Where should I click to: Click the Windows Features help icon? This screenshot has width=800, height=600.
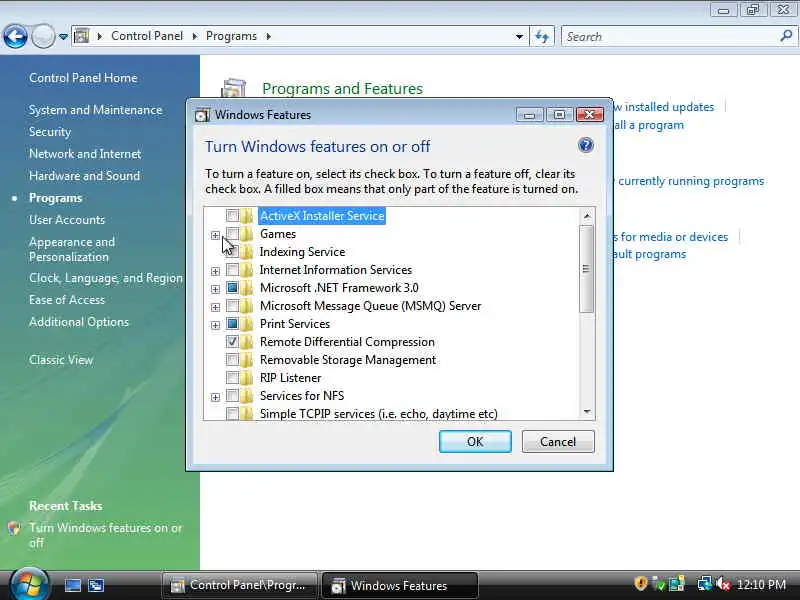[586, 145]
